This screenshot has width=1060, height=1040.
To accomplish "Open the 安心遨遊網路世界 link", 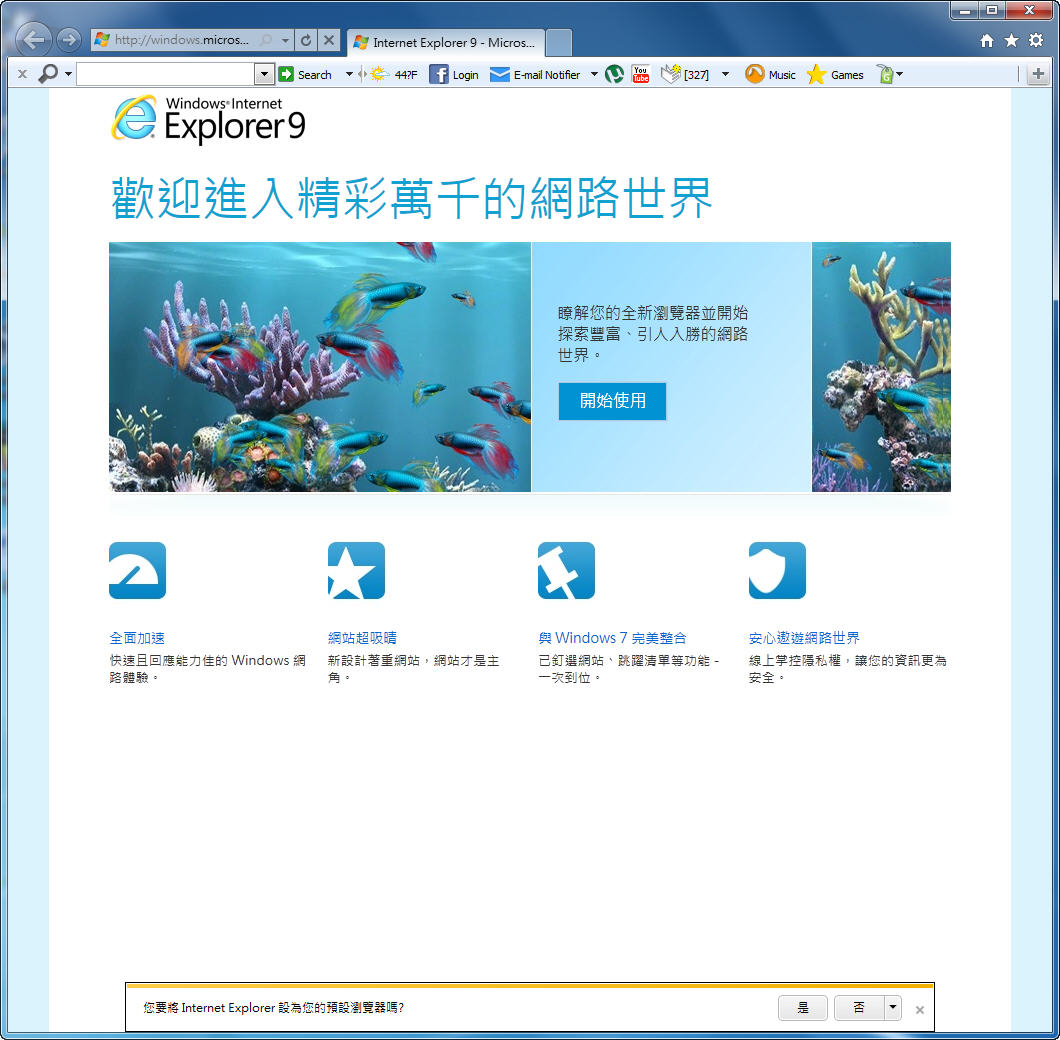I will pos(804,638).
